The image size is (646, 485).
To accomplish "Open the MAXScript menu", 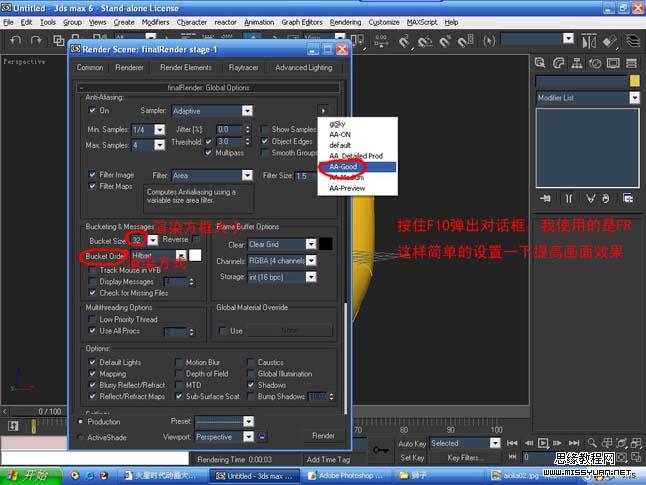I will click(x=422, y=22).
